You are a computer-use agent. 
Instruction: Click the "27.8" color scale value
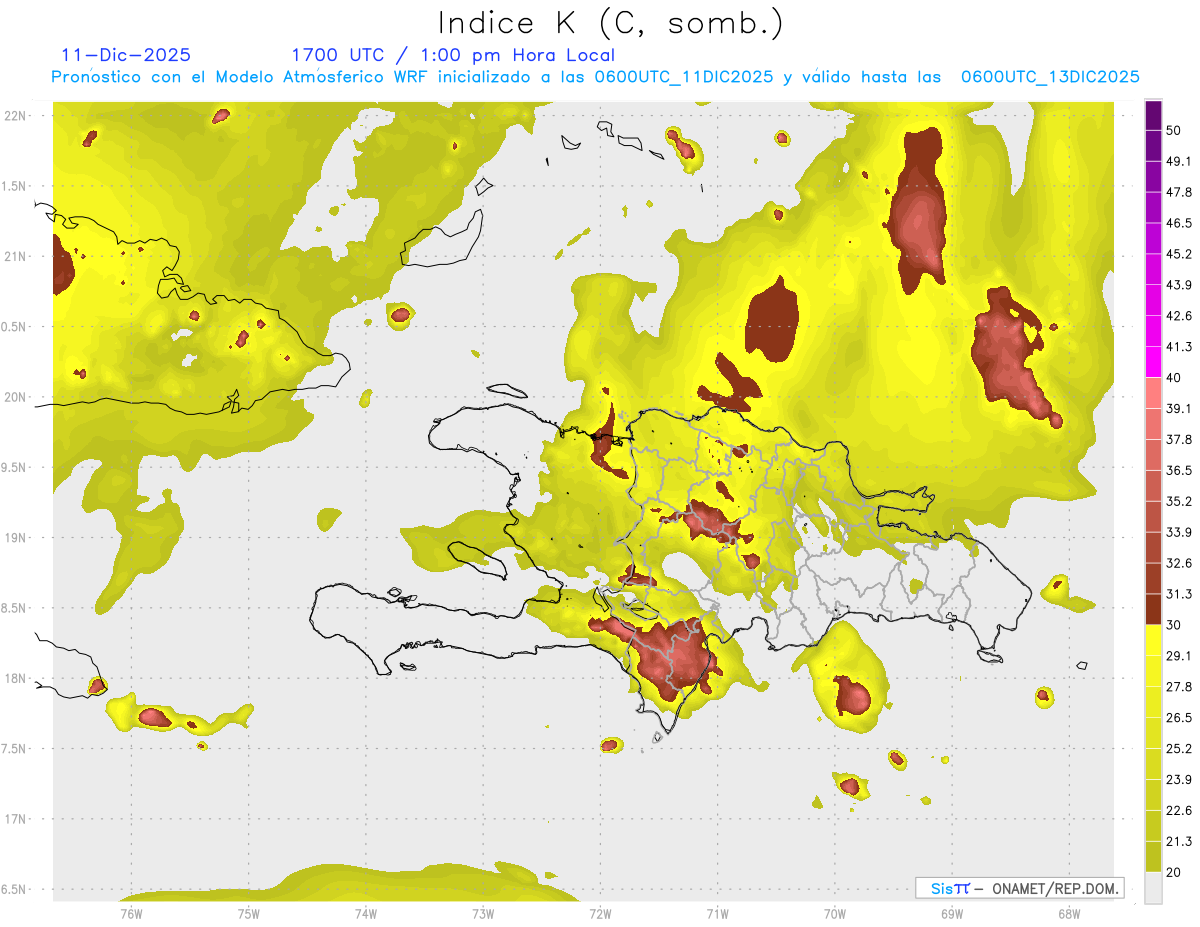[1179, 687]
